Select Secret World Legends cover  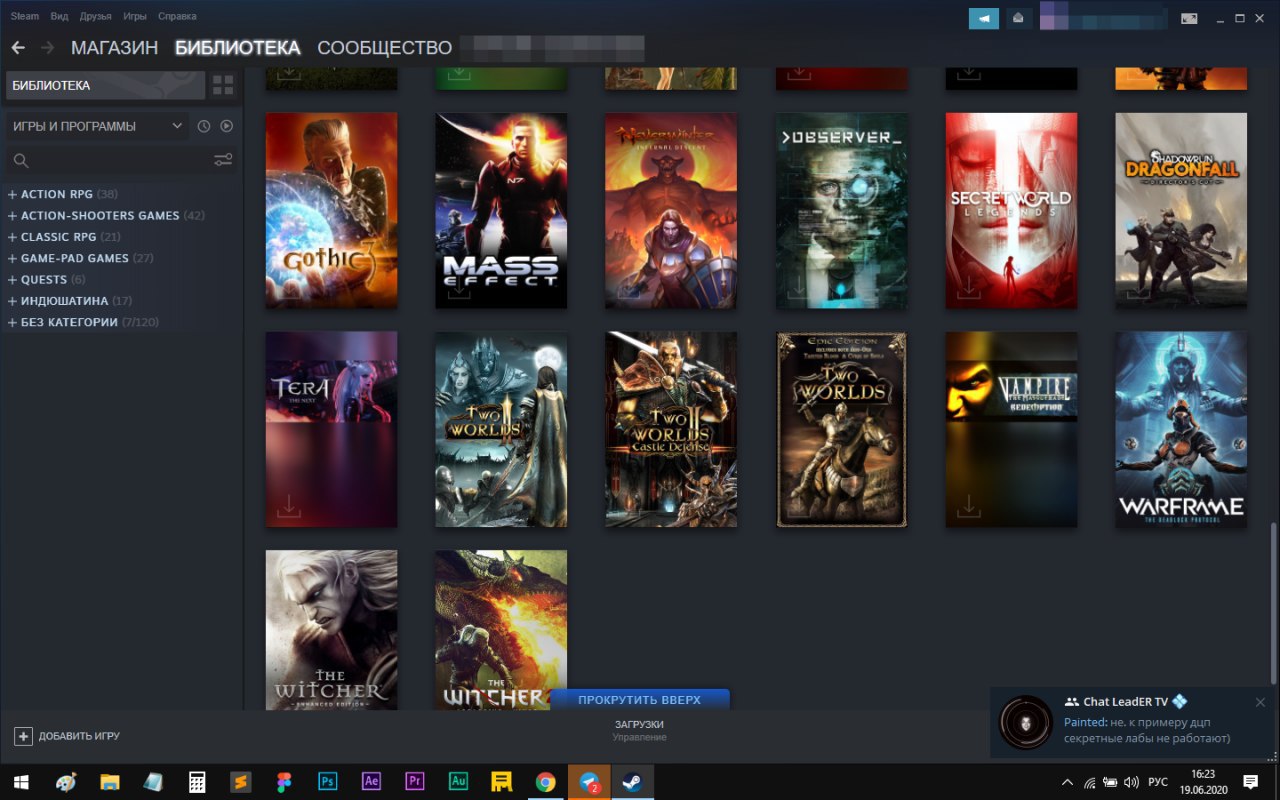click(x=1011, y=210)
